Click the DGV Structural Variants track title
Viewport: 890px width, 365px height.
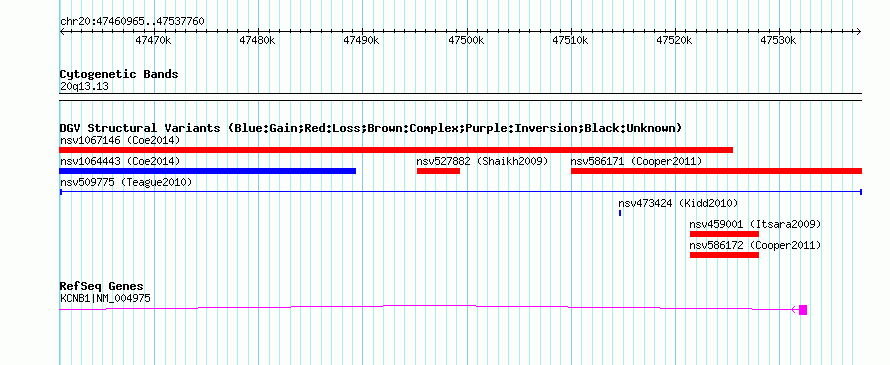(371, 128)
